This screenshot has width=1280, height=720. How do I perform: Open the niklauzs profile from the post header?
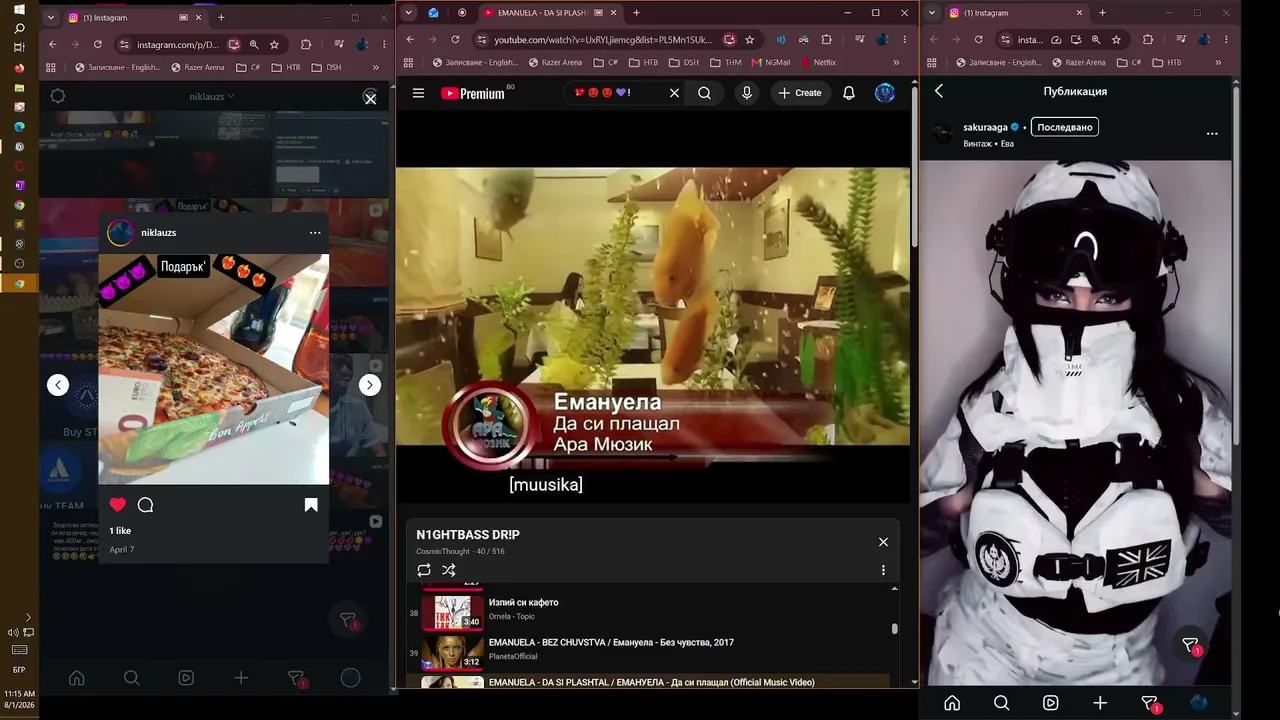(158, 233)
